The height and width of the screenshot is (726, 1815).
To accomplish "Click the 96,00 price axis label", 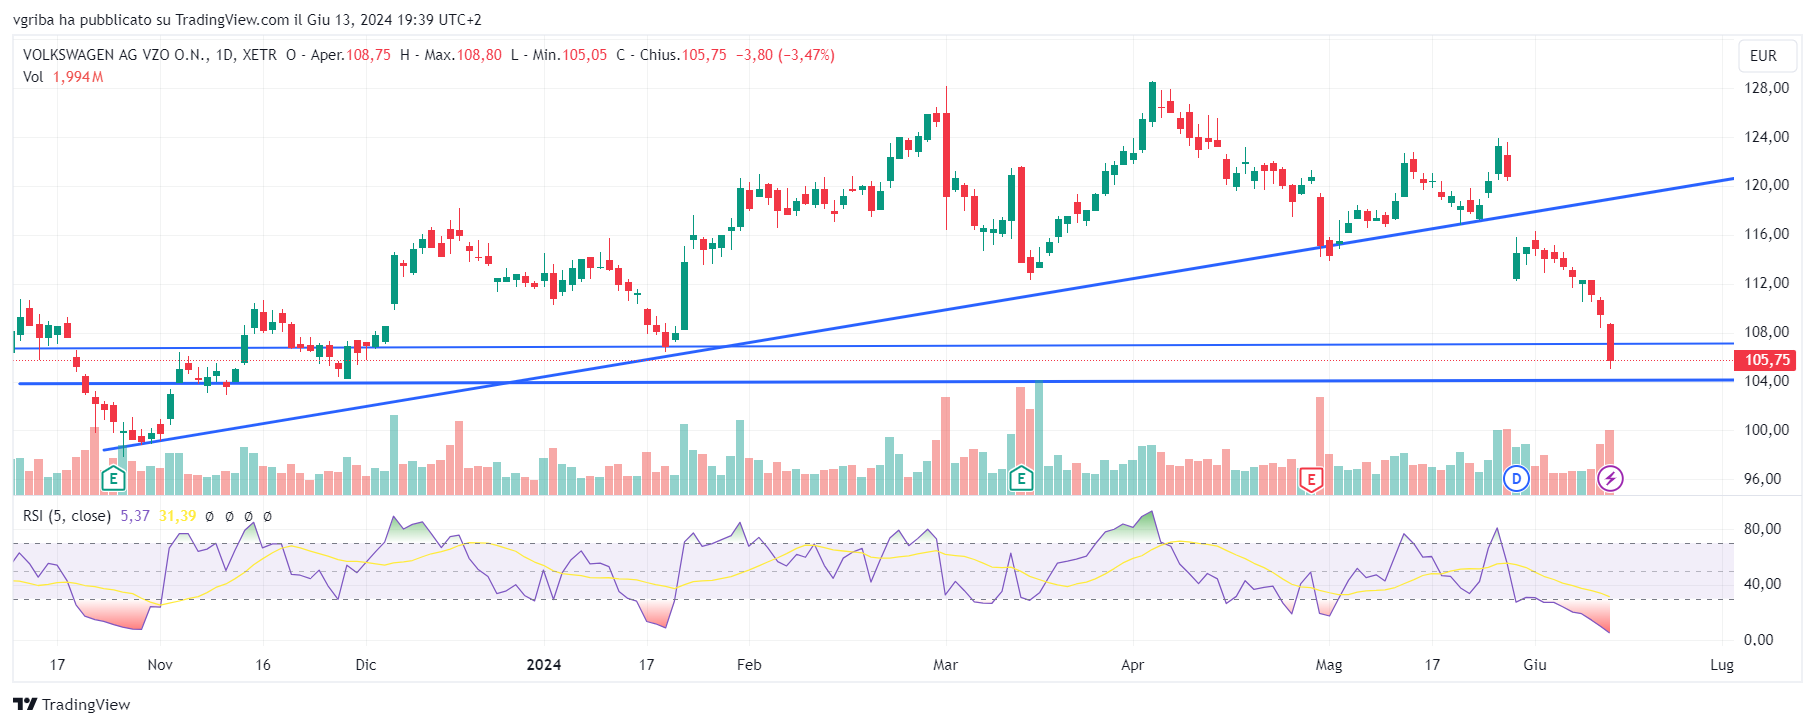I will pyautogui.click(x=1762, y=479).
